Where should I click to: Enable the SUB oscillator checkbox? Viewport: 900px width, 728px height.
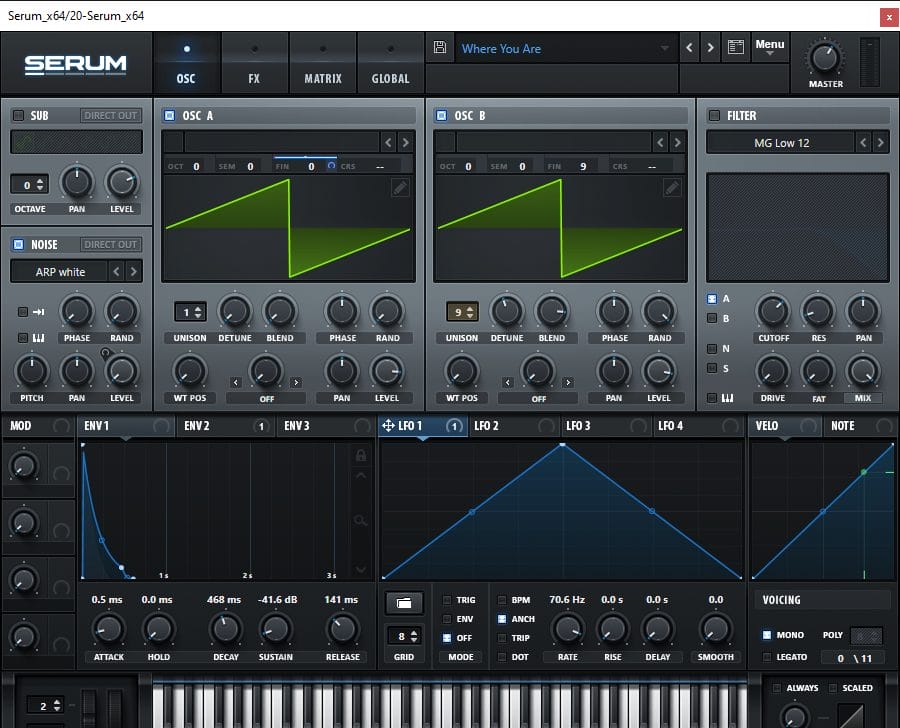pyautogui.click(x=18, y=116)
